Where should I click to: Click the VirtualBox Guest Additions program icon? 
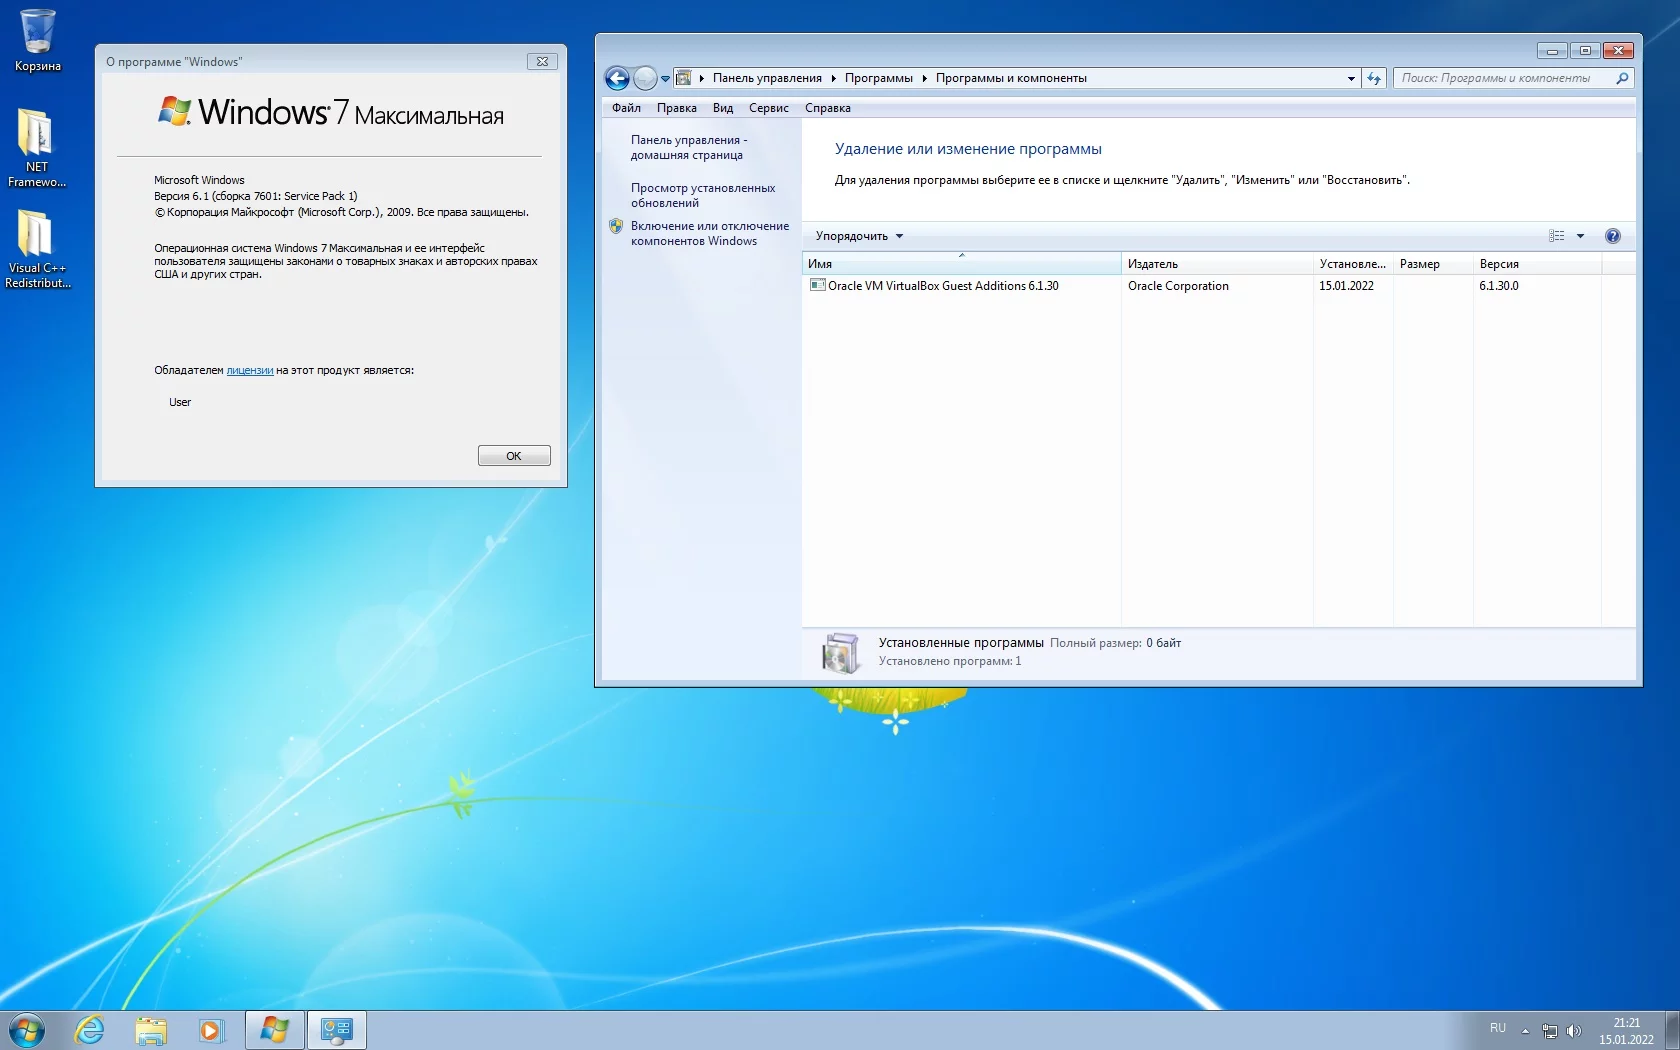click(x=817, y=285)
